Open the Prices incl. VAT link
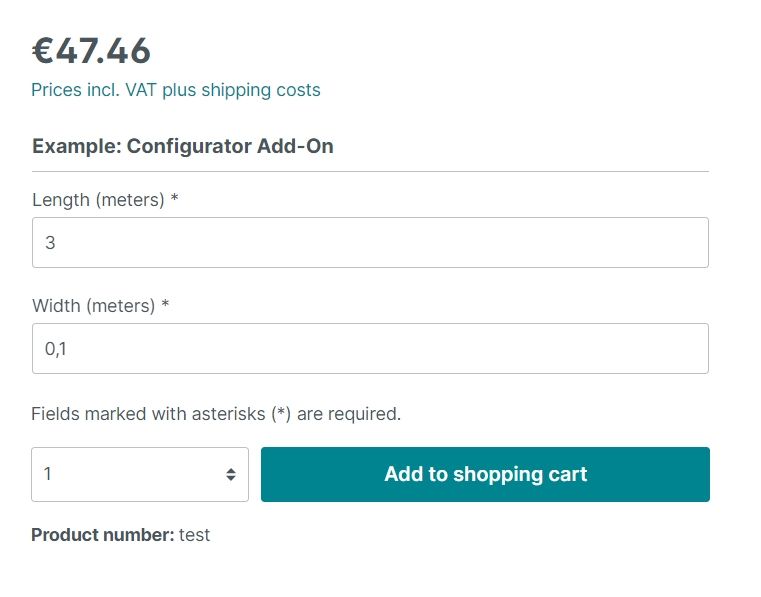761x597 pixels. point(175,90)
